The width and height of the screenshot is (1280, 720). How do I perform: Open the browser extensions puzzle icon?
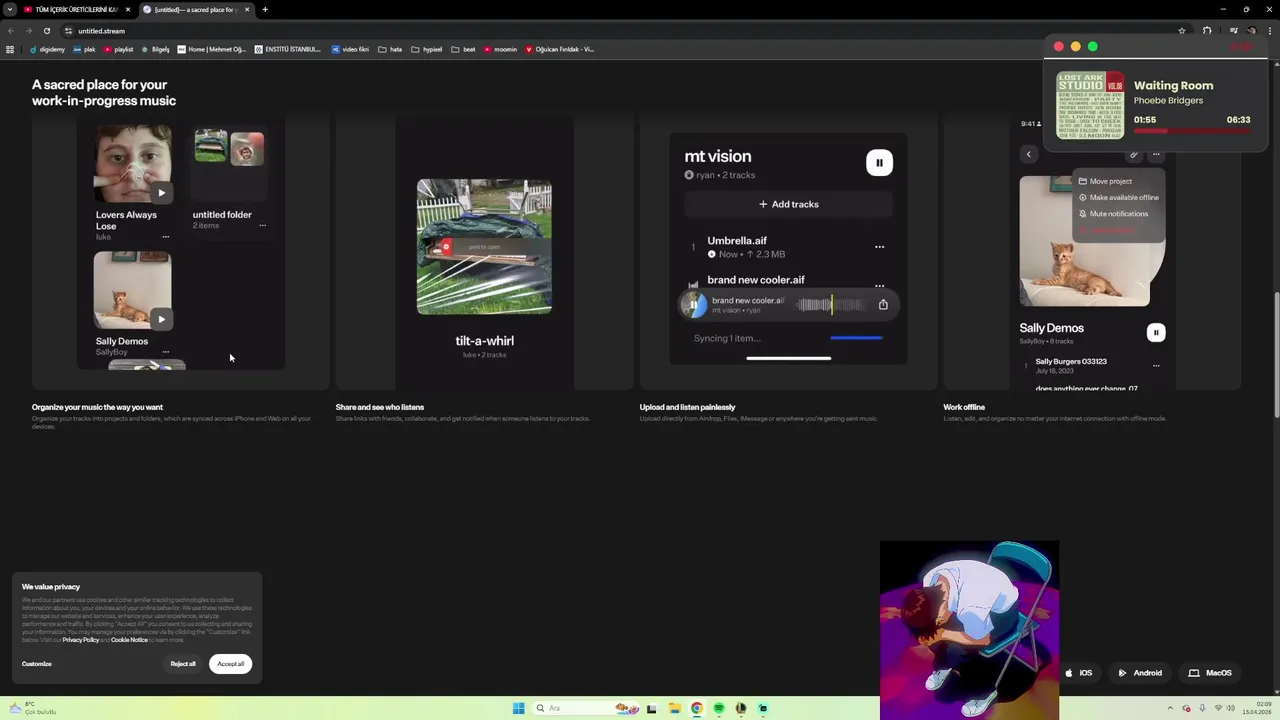click(x=1208, y=31)
